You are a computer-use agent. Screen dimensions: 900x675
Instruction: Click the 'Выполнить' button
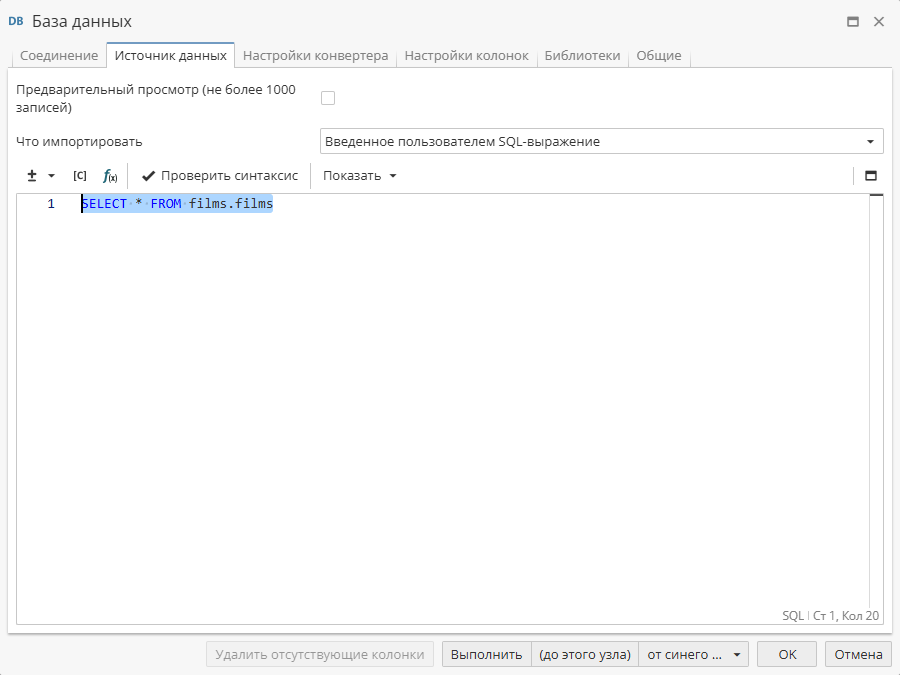(x=486, y=654)
